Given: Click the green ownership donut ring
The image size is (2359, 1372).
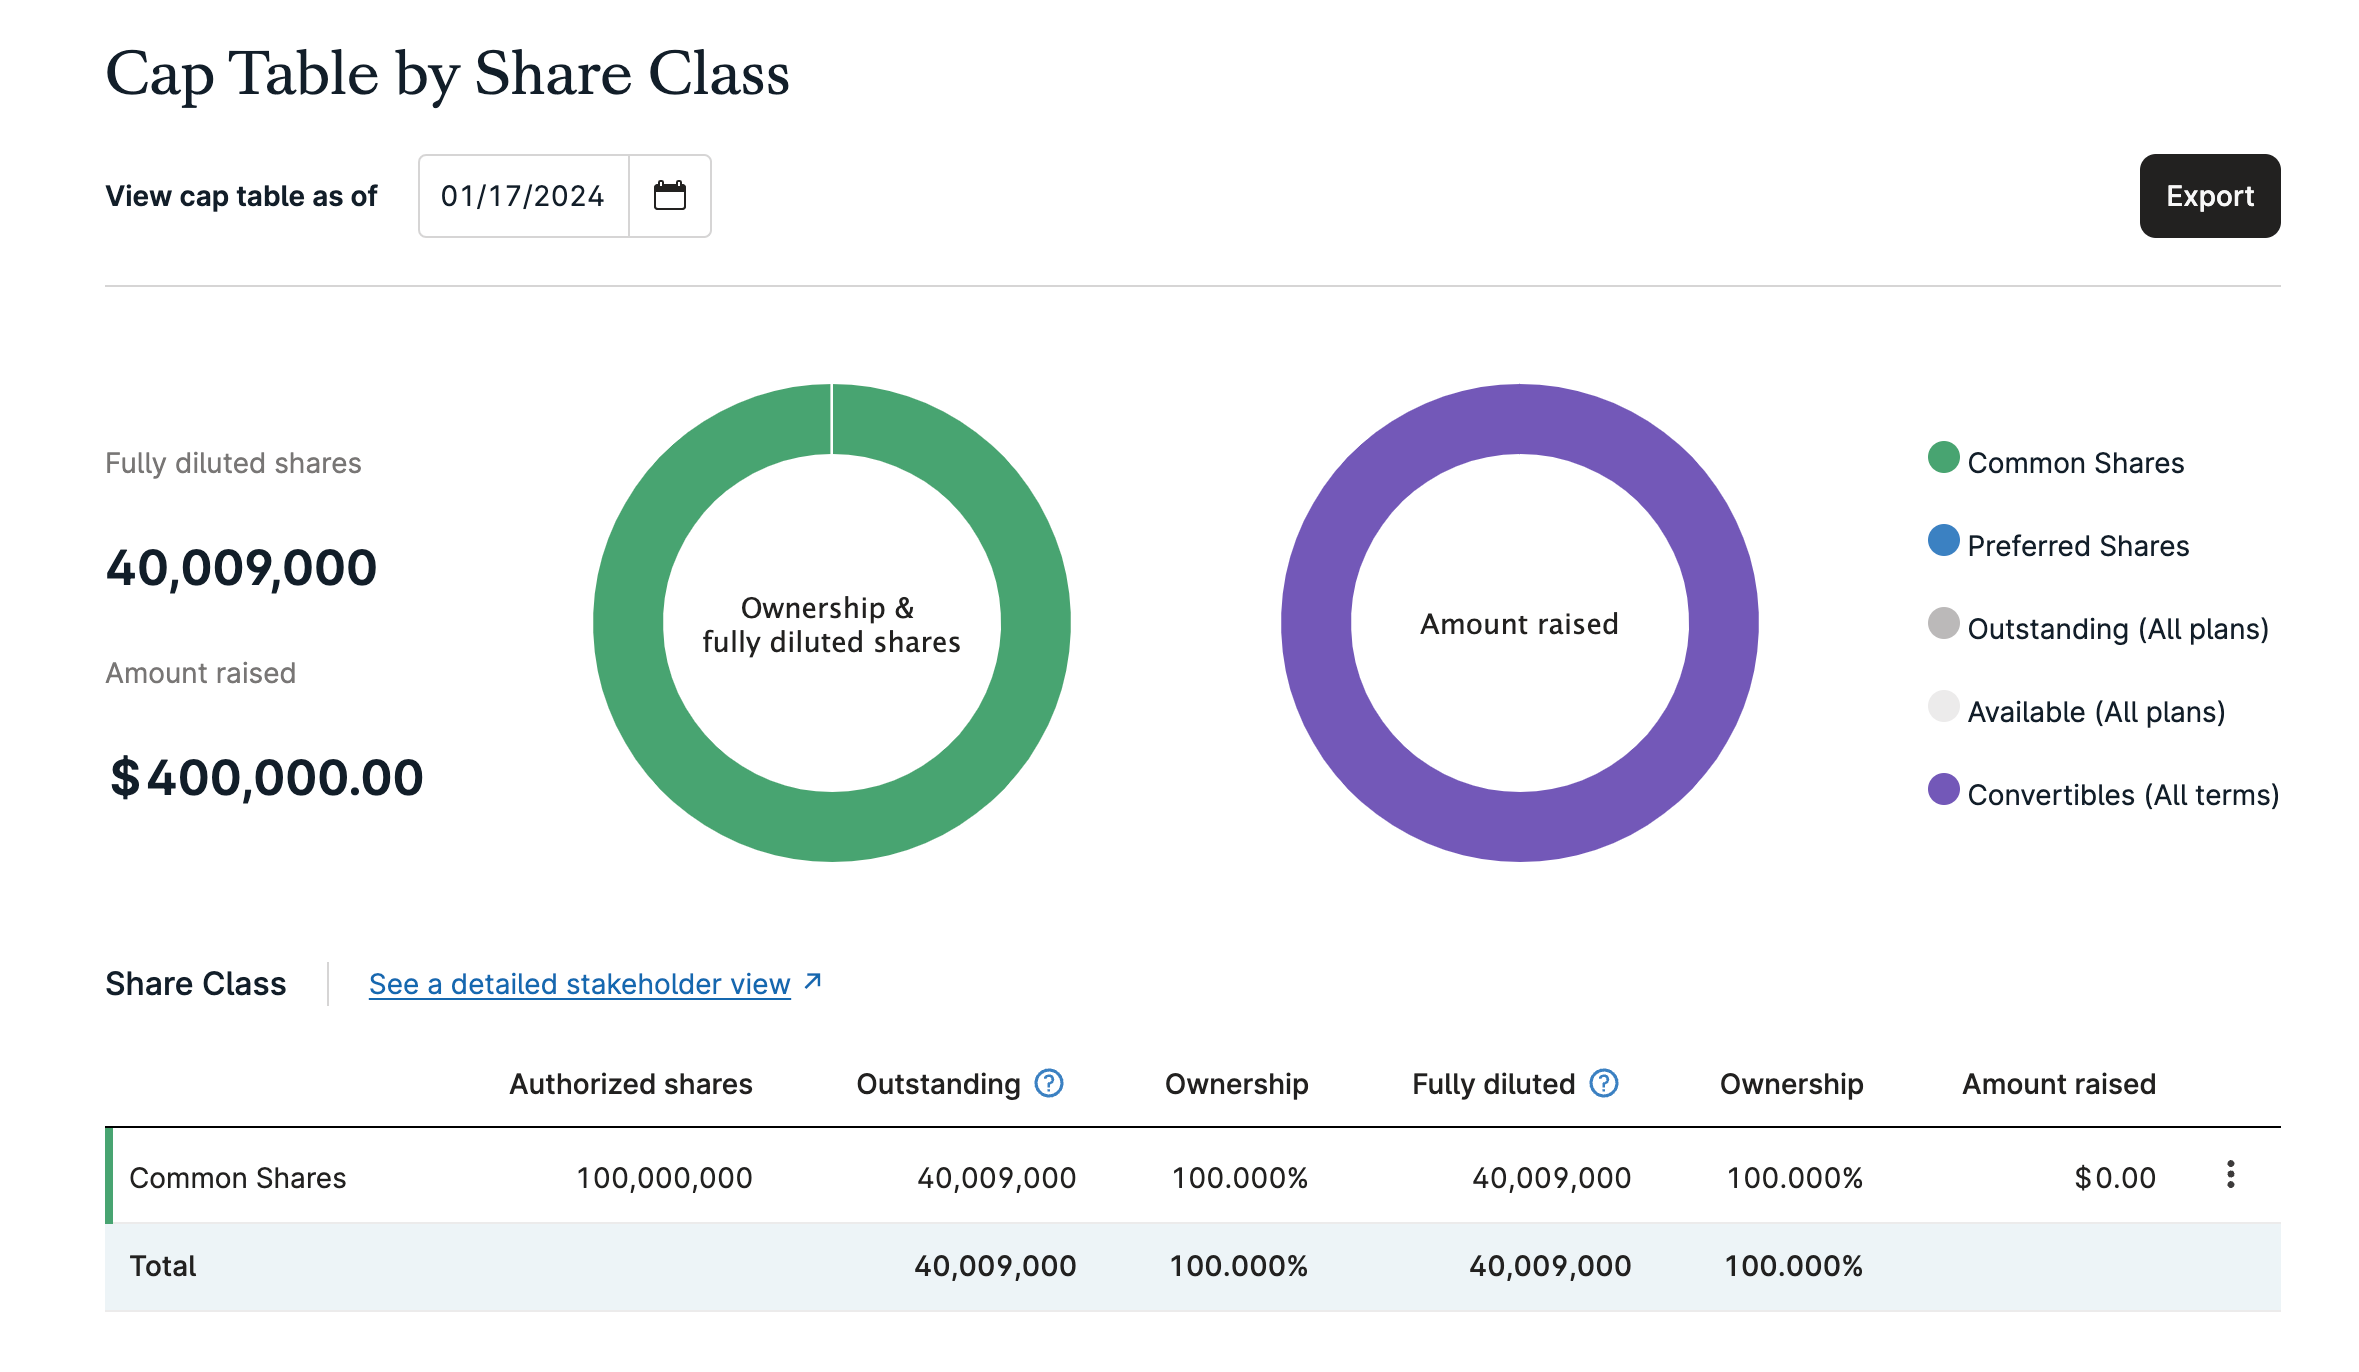Looking at the screenshot, I should point(628,622).
